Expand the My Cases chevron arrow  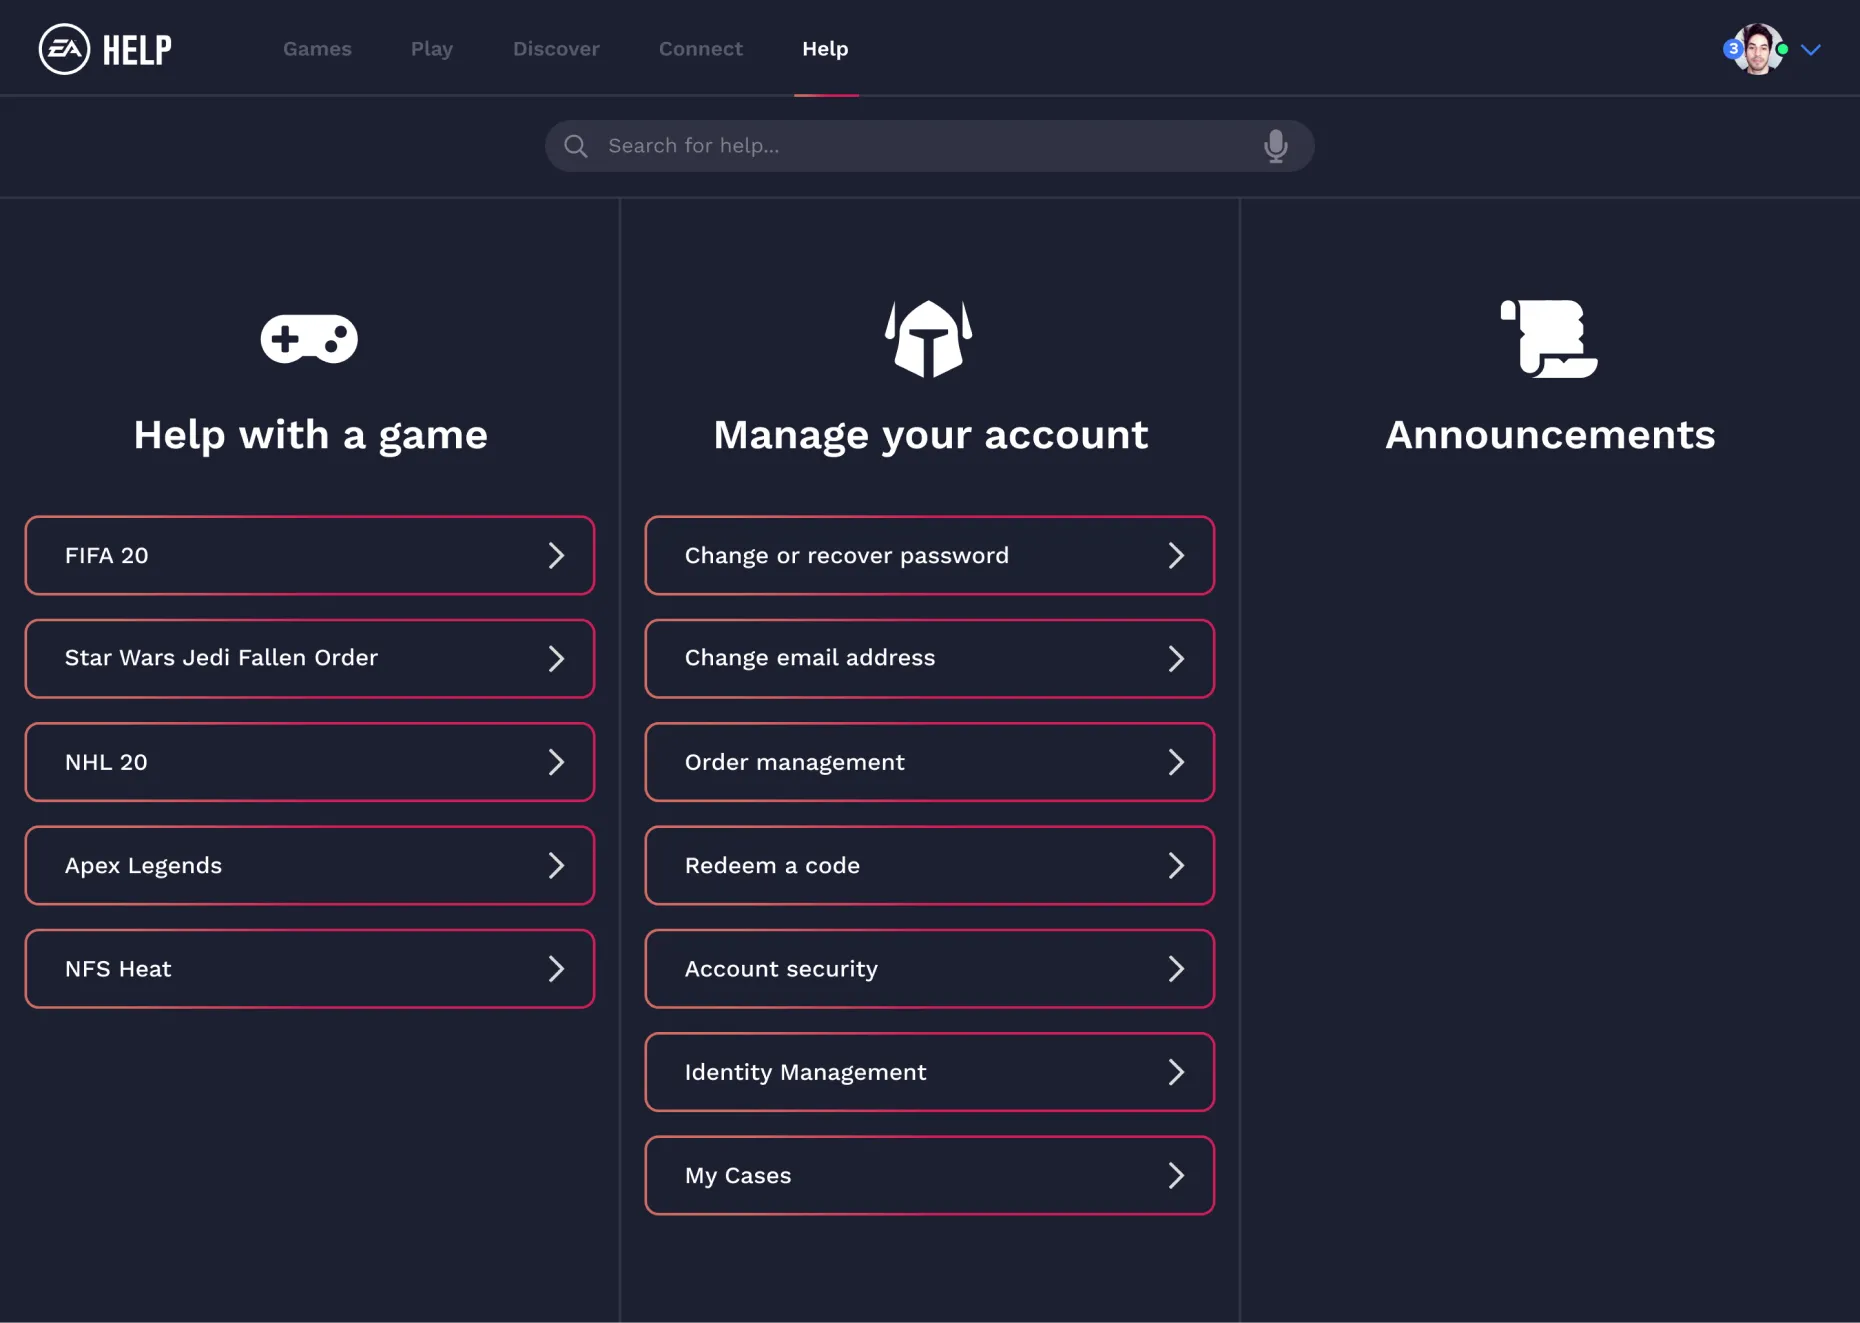(x=1176, y=1176)
